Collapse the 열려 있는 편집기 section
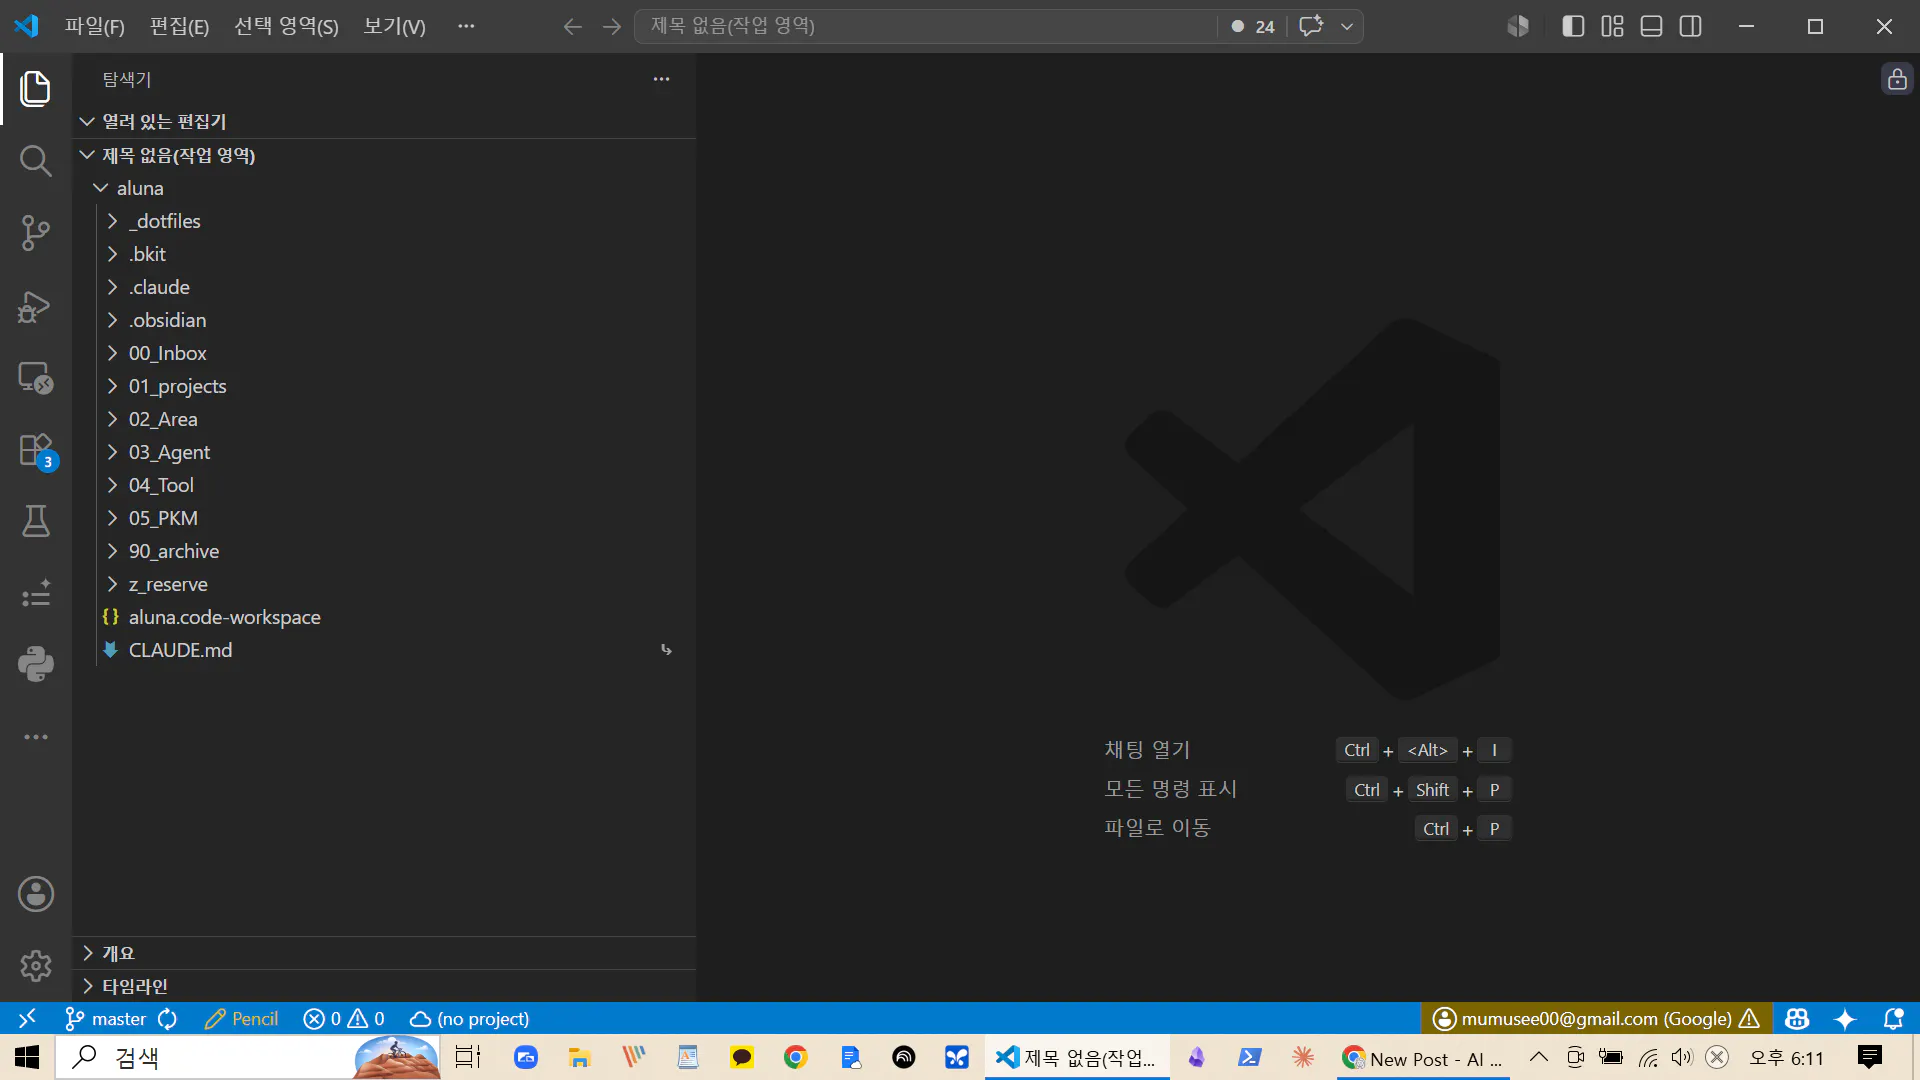The image size is (1920, 1080). (384, 122)
